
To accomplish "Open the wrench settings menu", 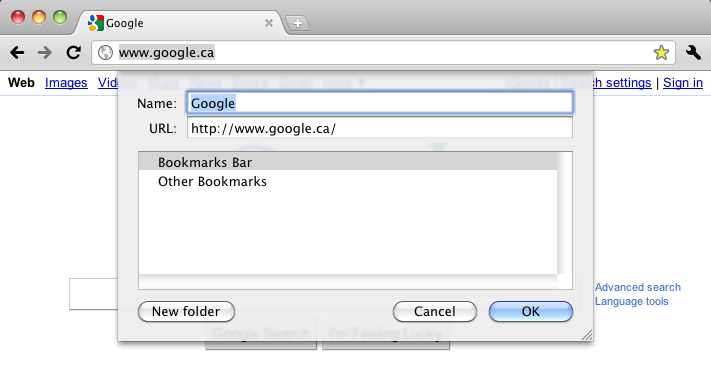I will coord(693,53).
